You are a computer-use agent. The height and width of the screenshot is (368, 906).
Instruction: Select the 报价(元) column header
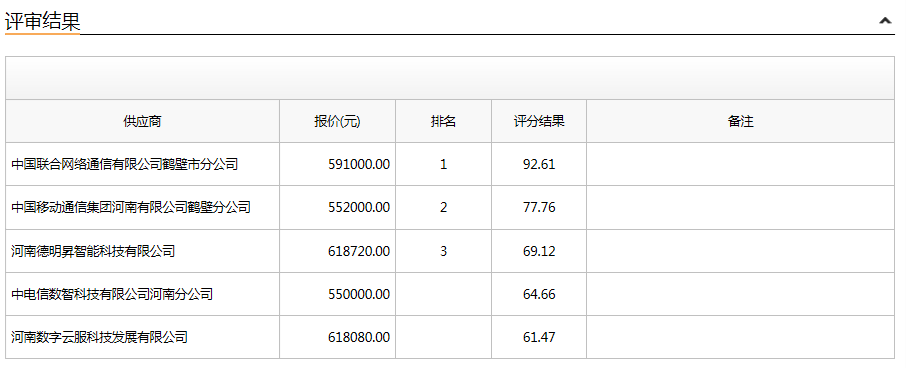pyautogui.click(x=337, y=121)
